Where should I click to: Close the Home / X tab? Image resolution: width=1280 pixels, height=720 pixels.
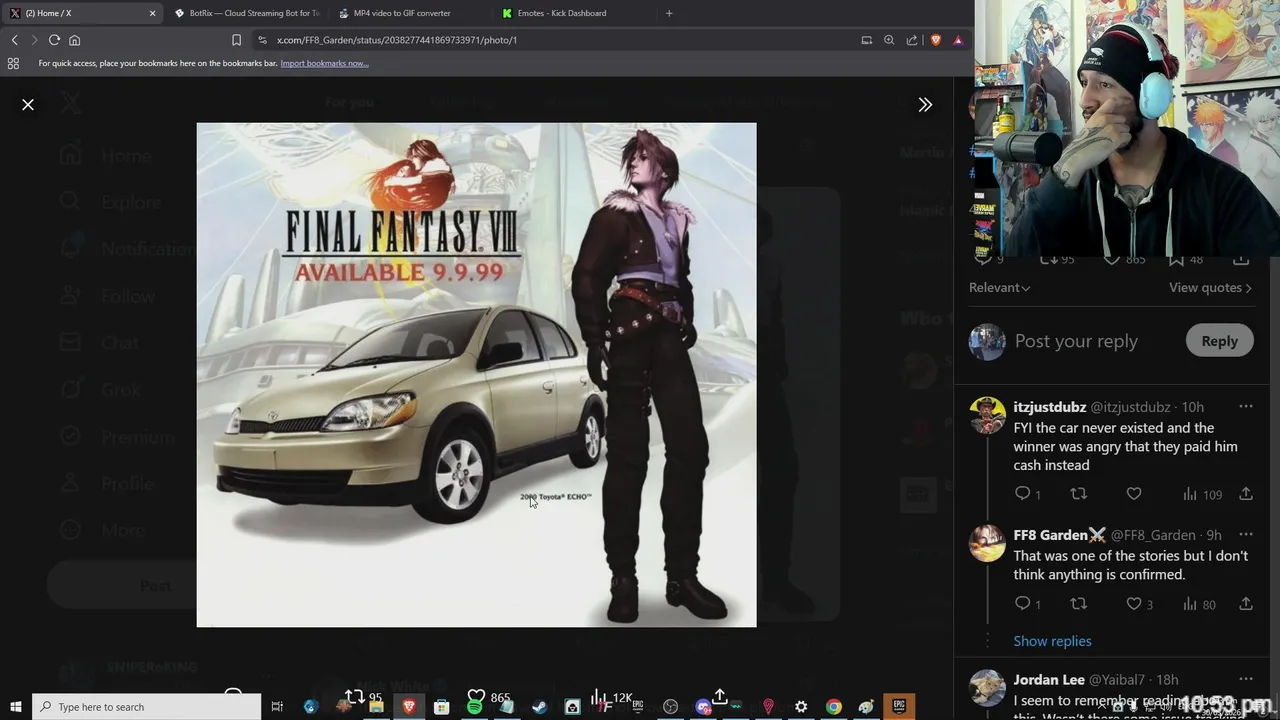point(152,13)
